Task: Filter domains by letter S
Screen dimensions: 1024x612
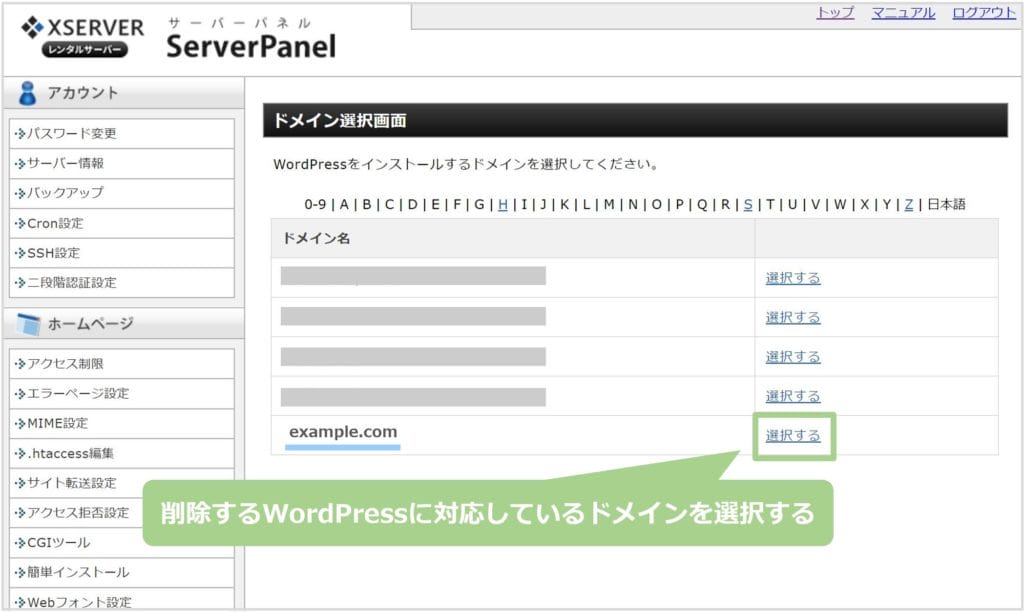Action: [748, 204]
